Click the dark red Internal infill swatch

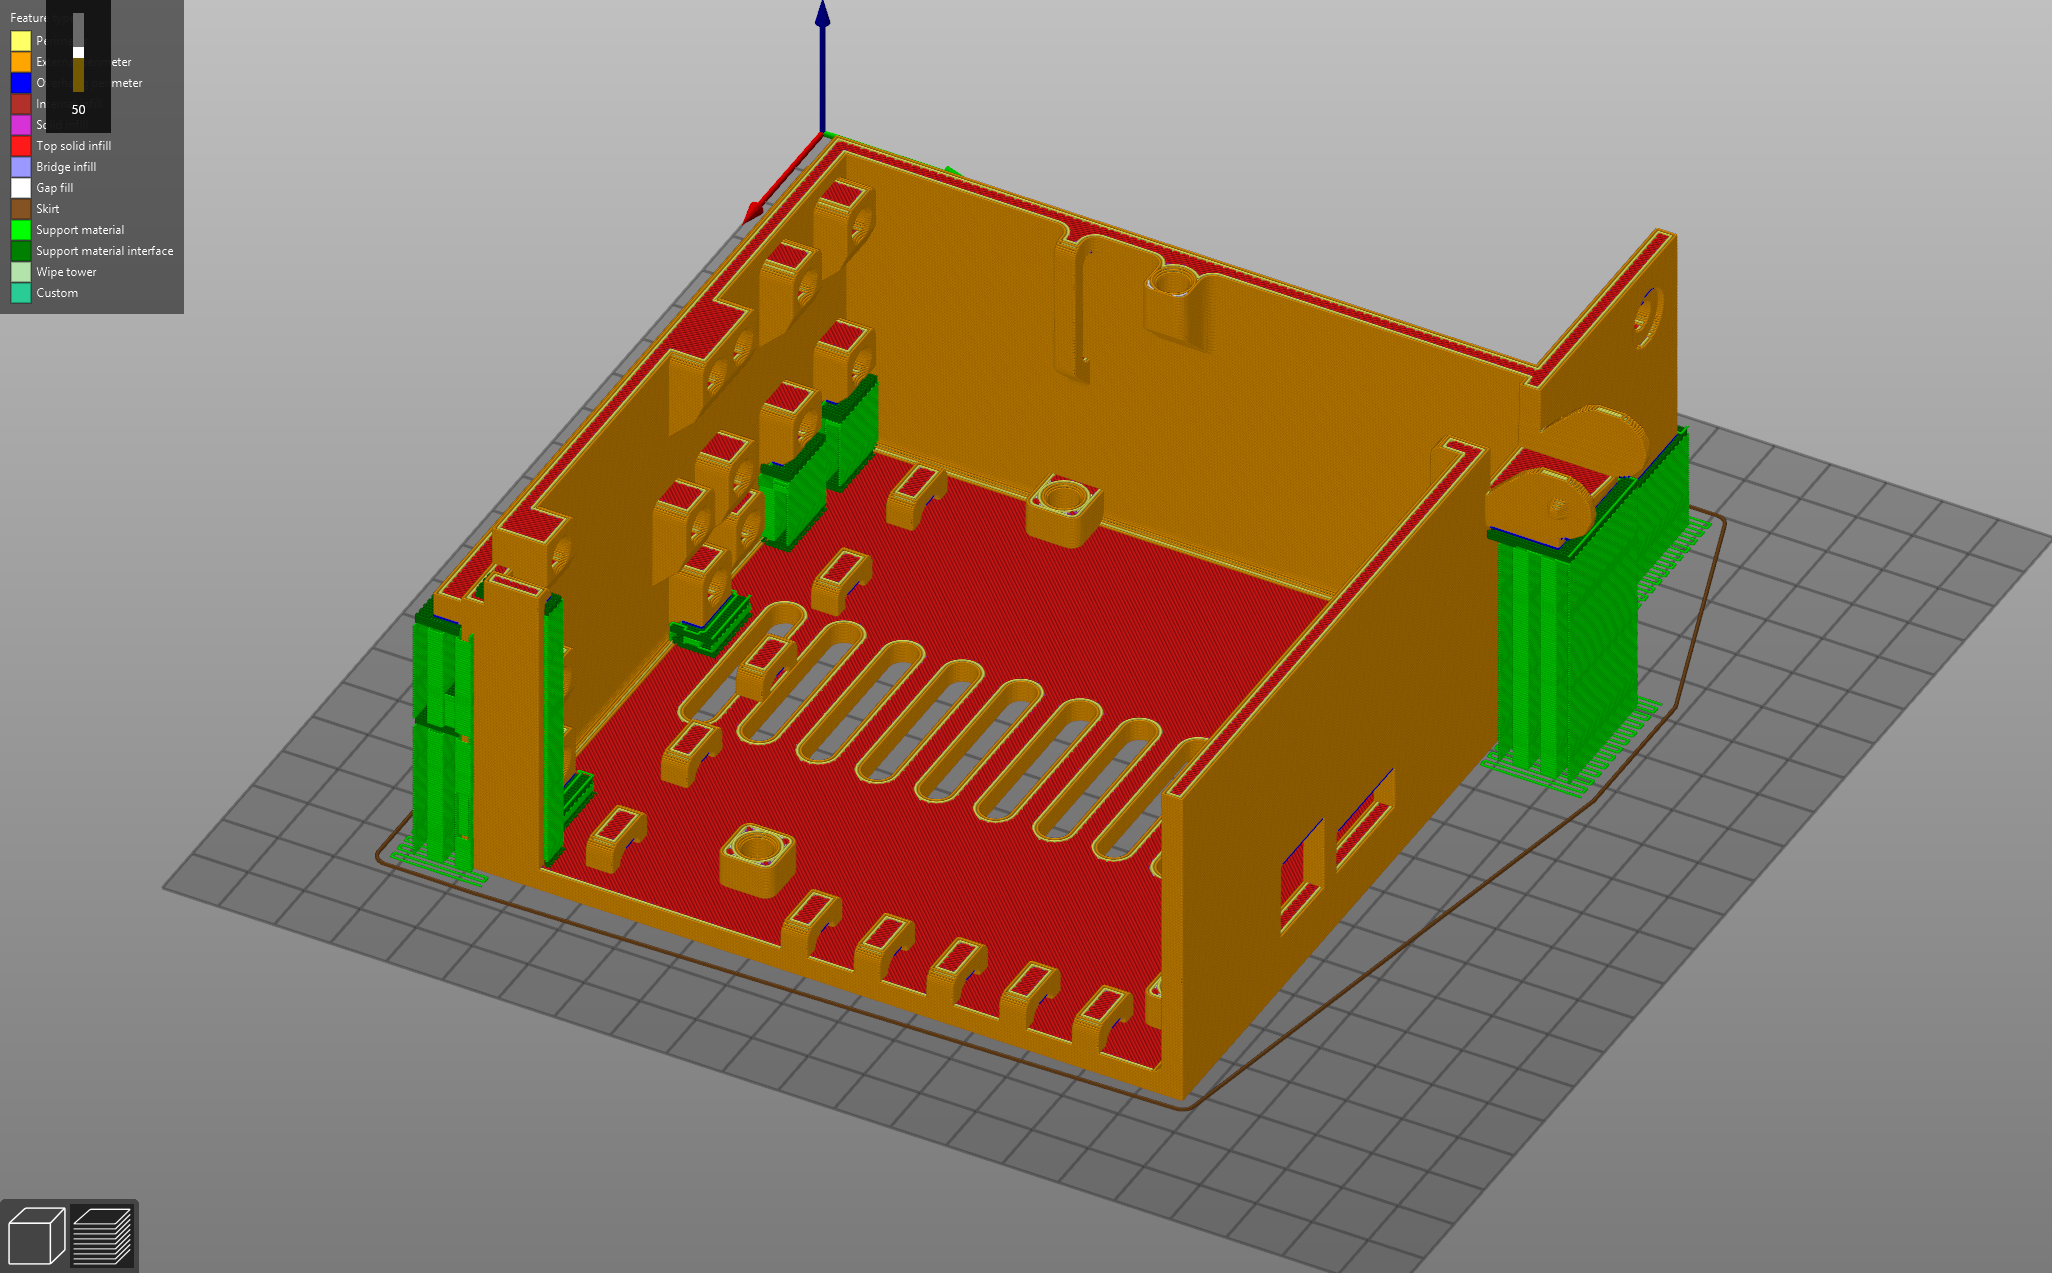pos(21,104)
